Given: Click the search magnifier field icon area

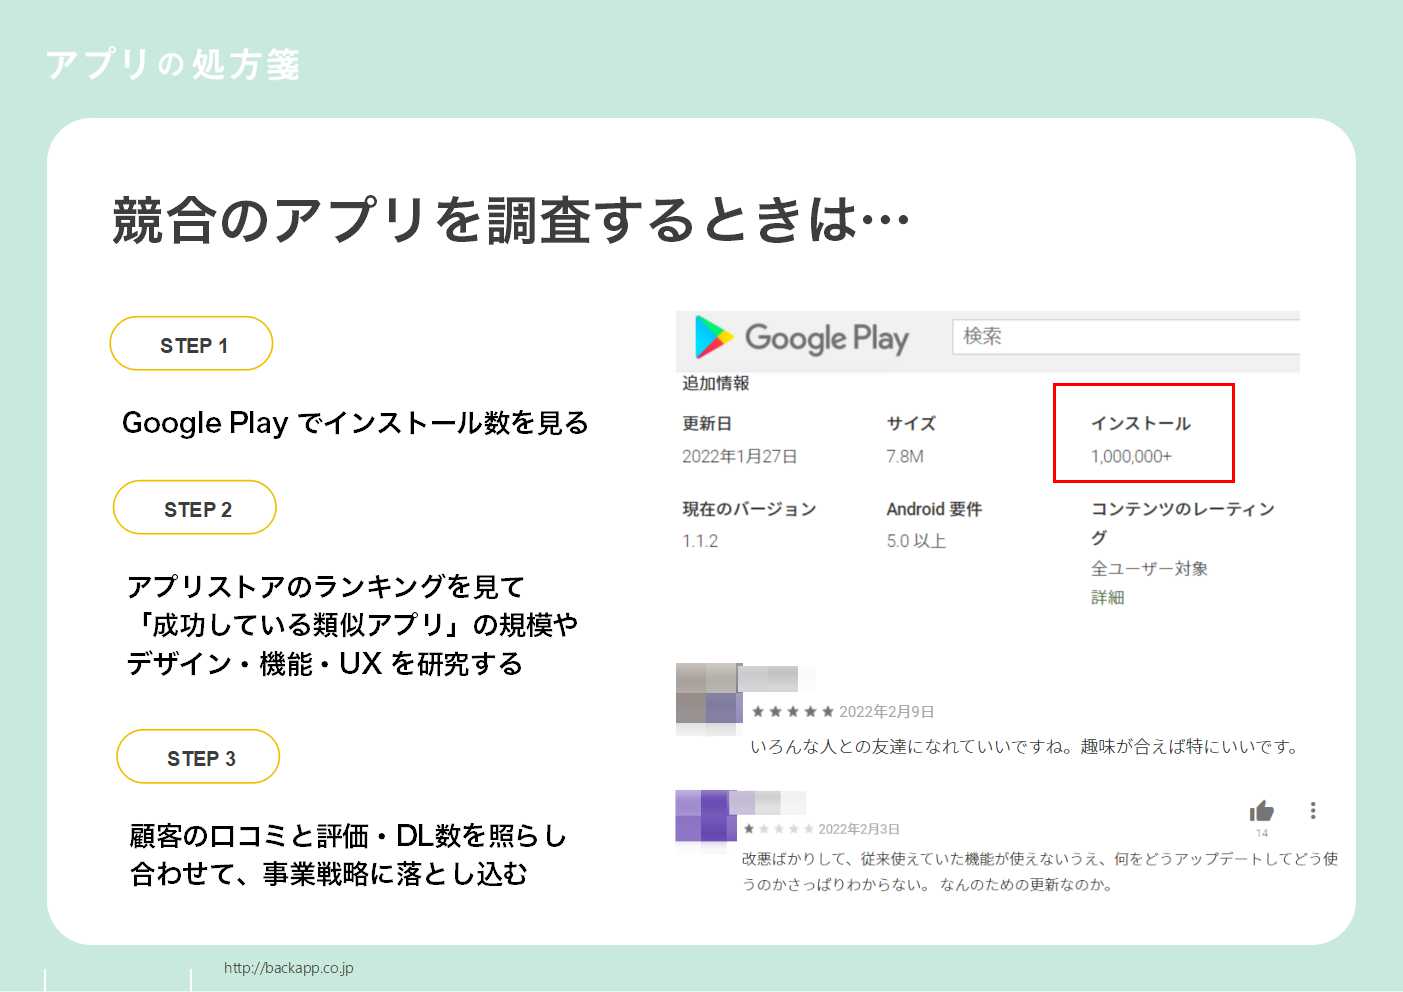Looking at the screenshot, I should pyautogui.click(x=1125, y=338).
